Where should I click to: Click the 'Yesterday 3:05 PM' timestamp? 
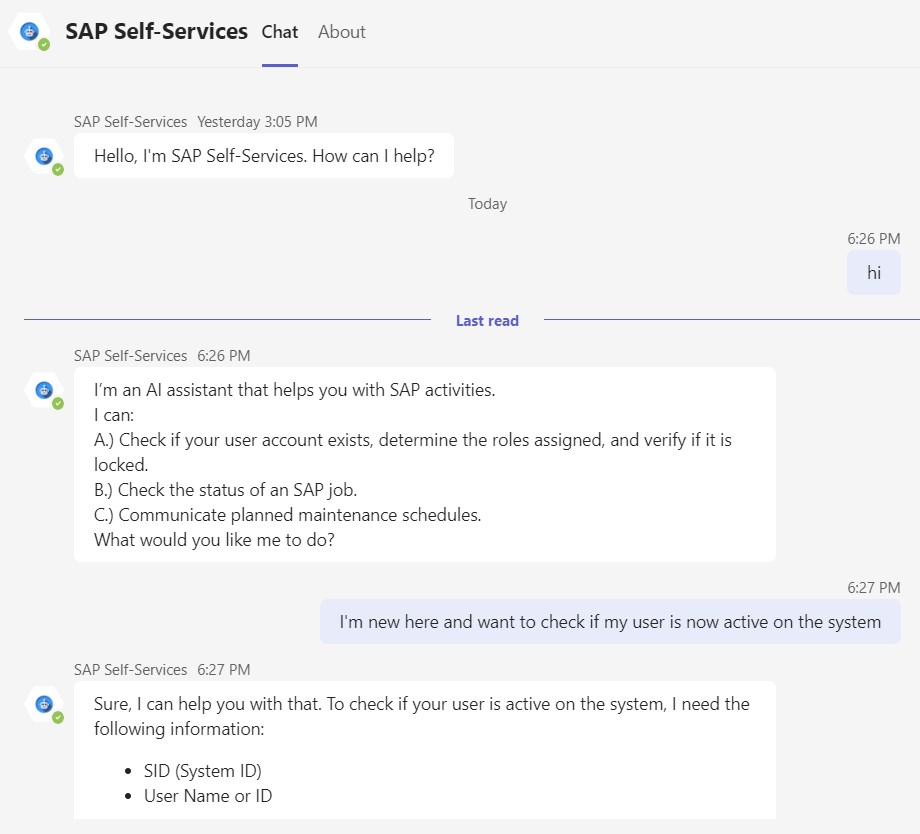point(257,121)
